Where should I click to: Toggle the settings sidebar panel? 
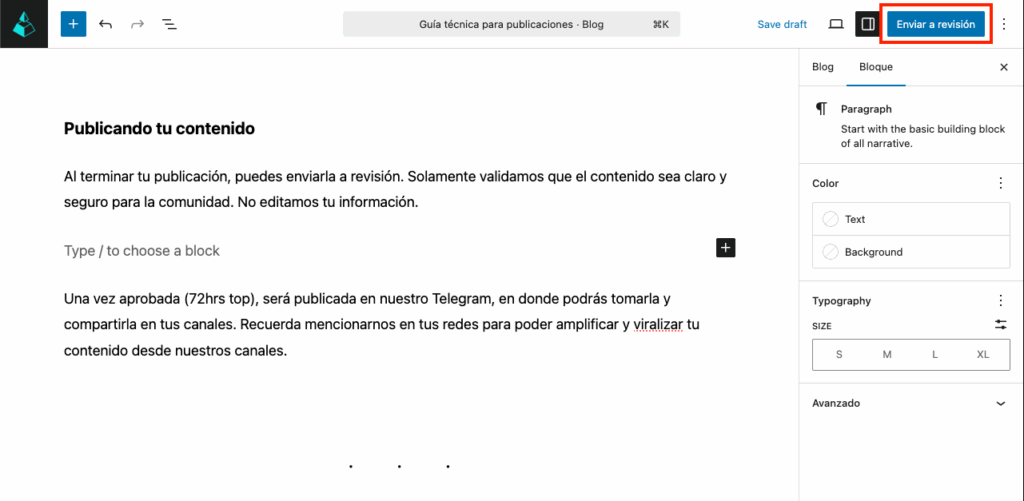pyautogui.click(x=867, y=24)
